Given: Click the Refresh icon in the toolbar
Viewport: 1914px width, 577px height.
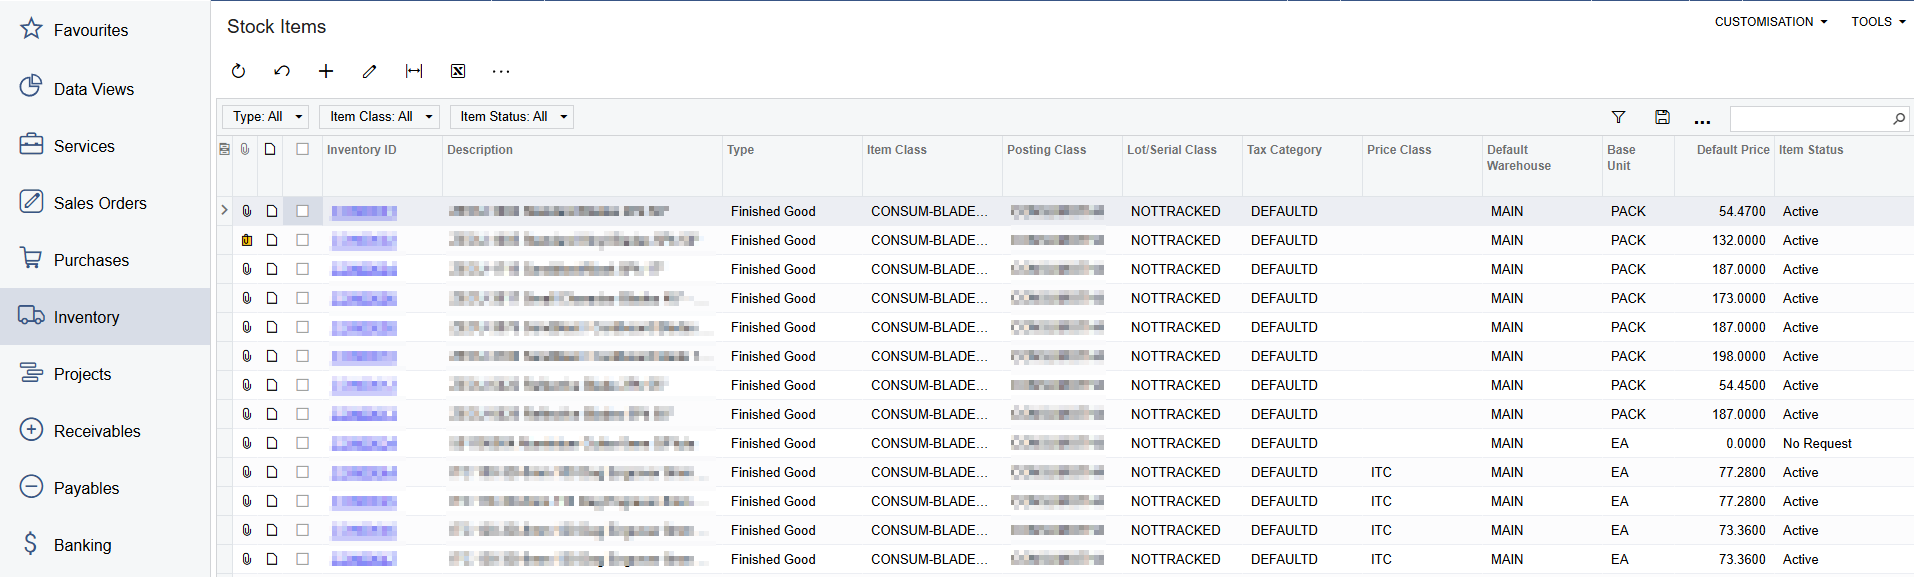Looking at the screenshot, I should [238, 71].
